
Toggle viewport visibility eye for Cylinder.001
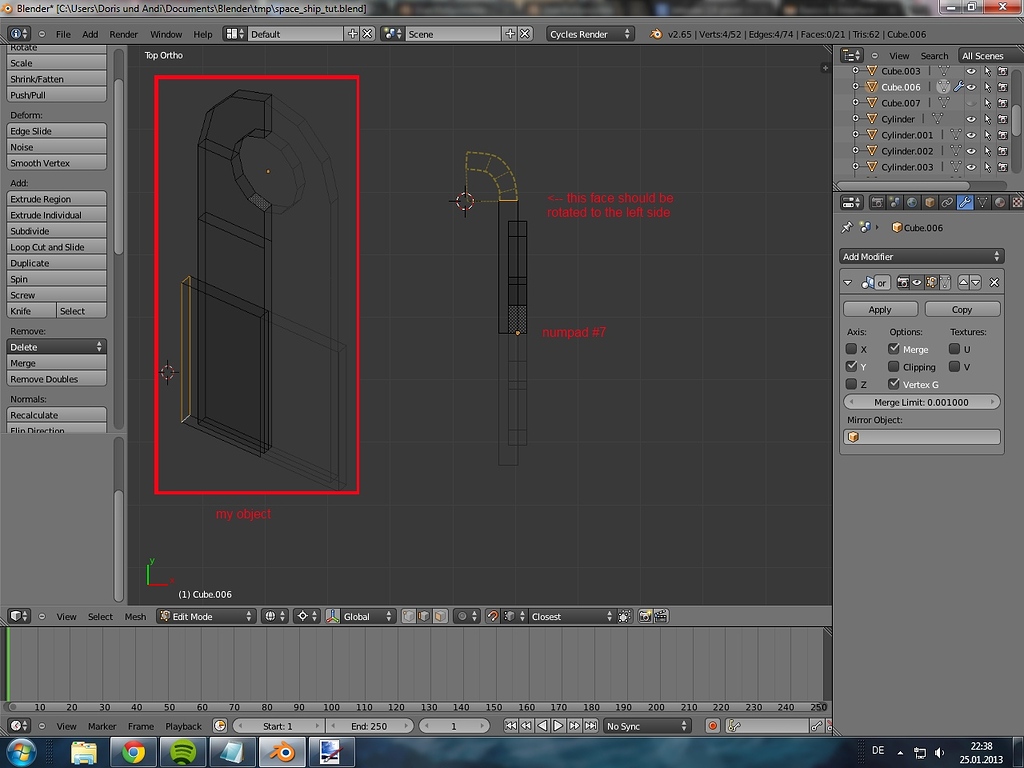coord(971,135)
